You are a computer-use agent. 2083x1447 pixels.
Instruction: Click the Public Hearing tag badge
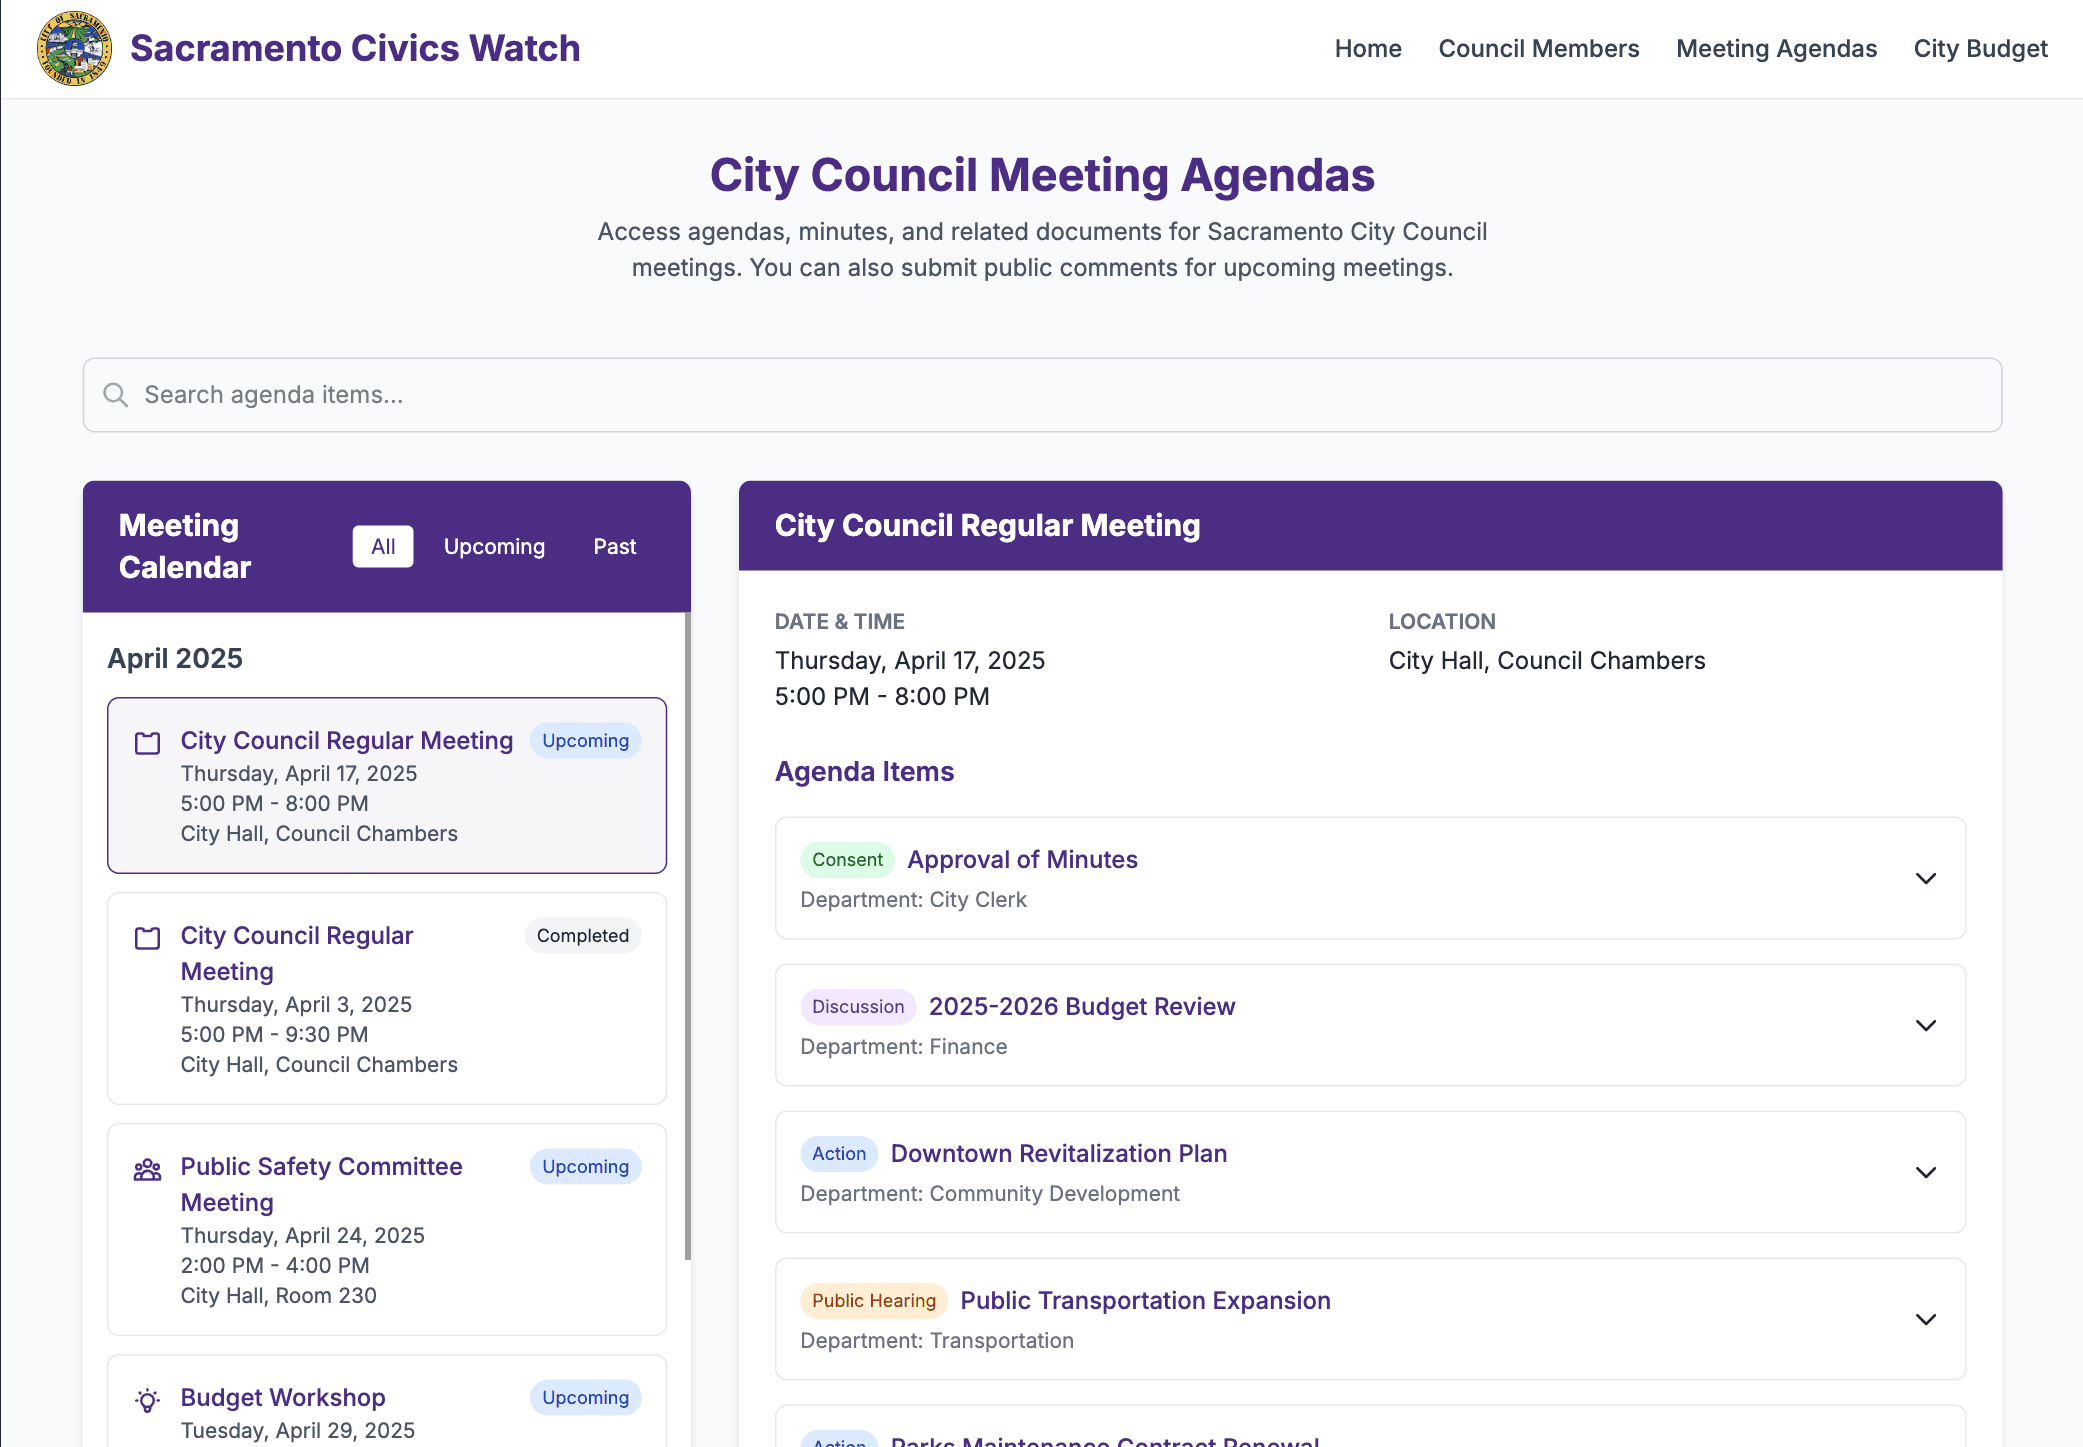click(x=874, y=1300)
